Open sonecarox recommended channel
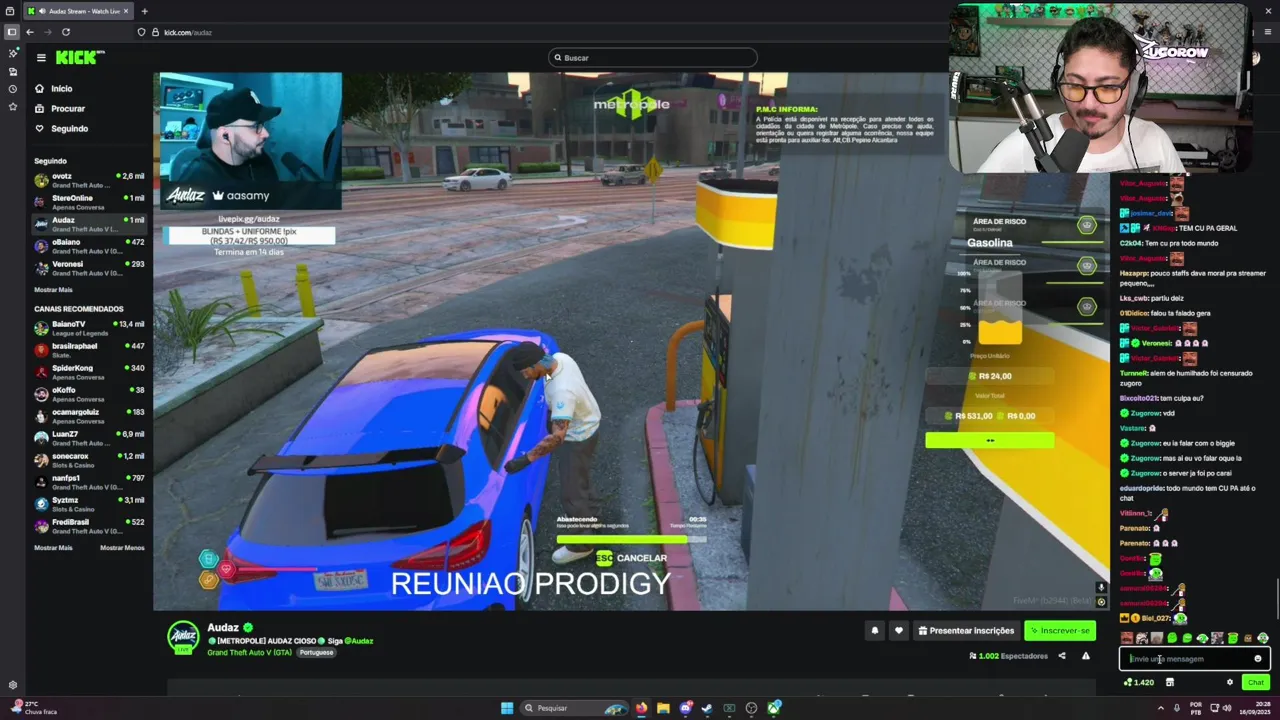Image resolution: width=1280 pixels, height=720 pixels. tap(88, 460)
